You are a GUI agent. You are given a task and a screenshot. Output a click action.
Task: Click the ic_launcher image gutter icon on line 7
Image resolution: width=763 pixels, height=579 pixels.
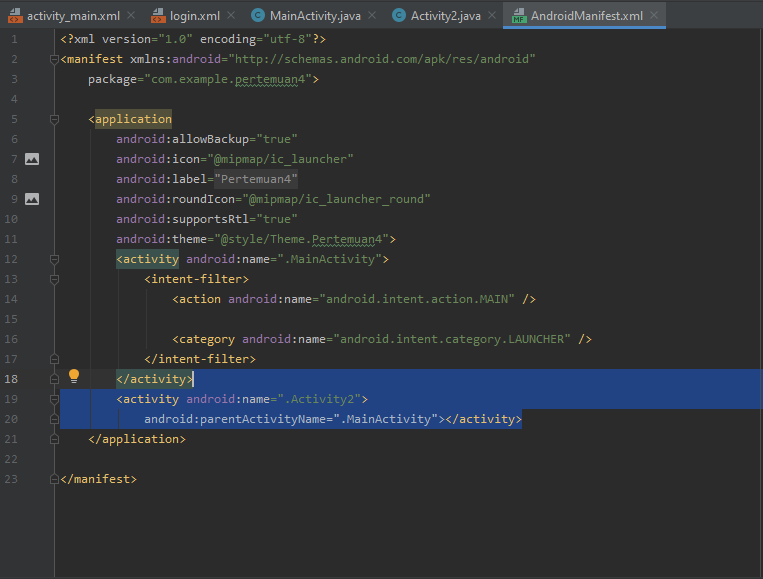click(32, 159)
